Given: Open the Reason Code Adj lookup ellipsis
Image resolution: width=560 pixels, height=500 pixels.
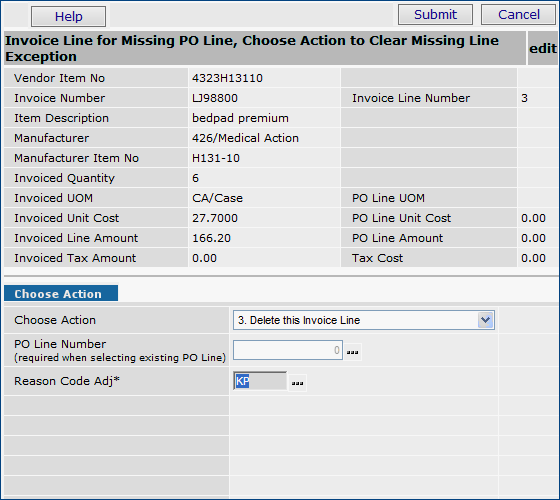Looking at the screenshot, I should tap(298, 383).
